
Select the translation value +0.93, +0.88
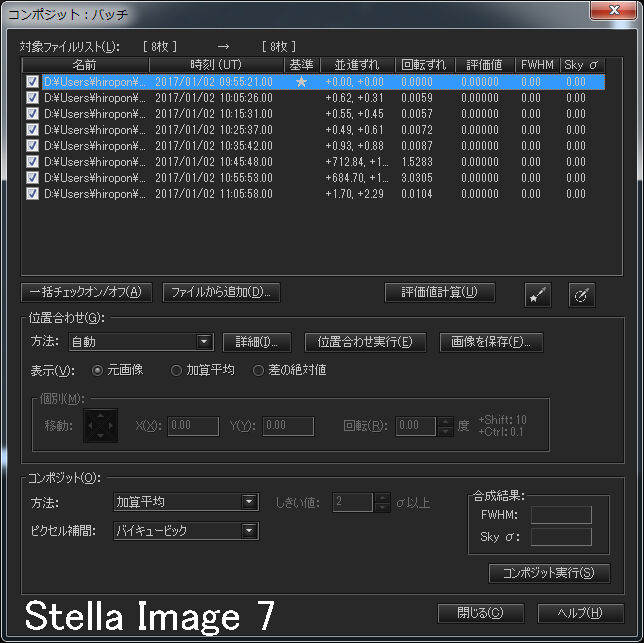[354, 146]
